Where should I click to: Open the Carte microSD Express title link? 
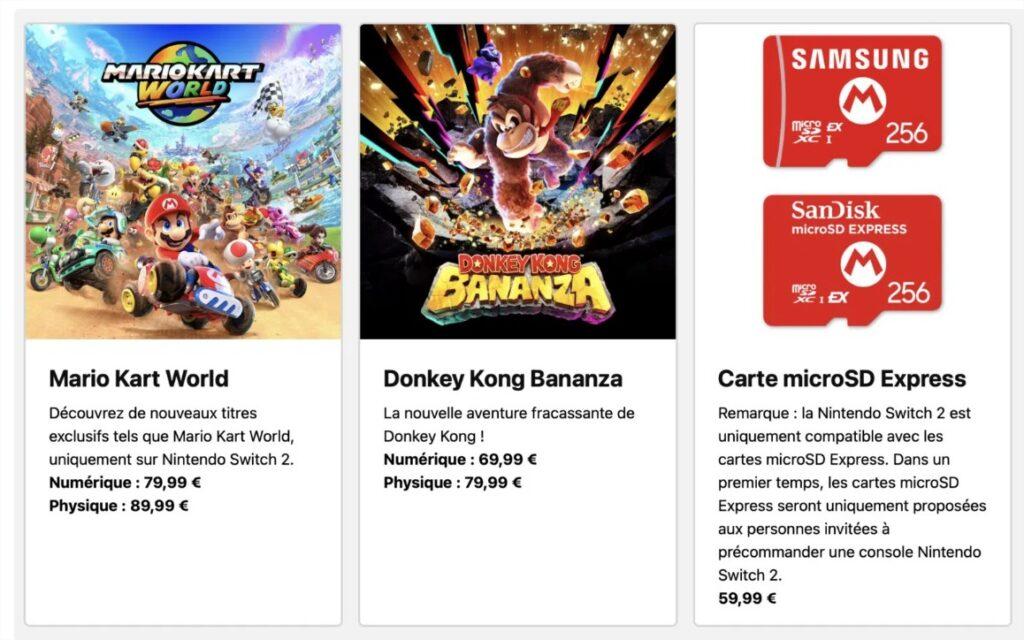(842, 379)
